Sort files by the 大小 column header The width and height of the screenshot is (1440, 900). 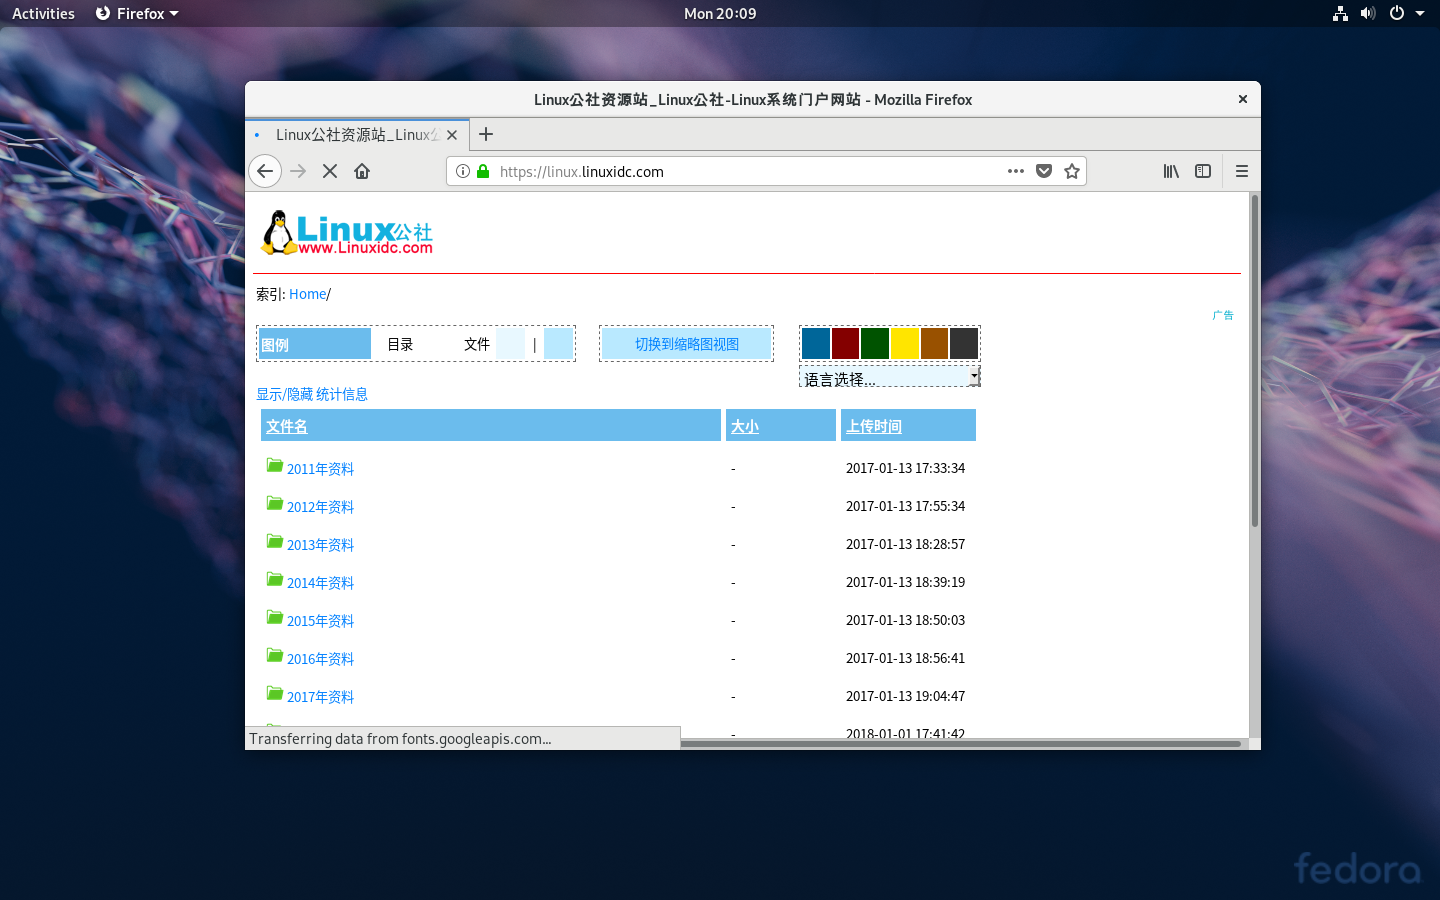tap(744, 425)
